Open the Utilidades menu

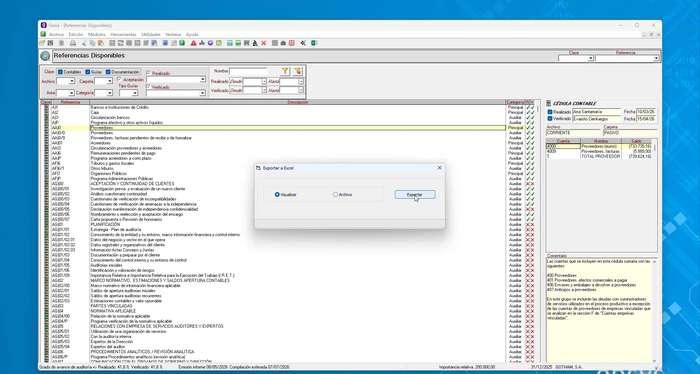[151, 34]
